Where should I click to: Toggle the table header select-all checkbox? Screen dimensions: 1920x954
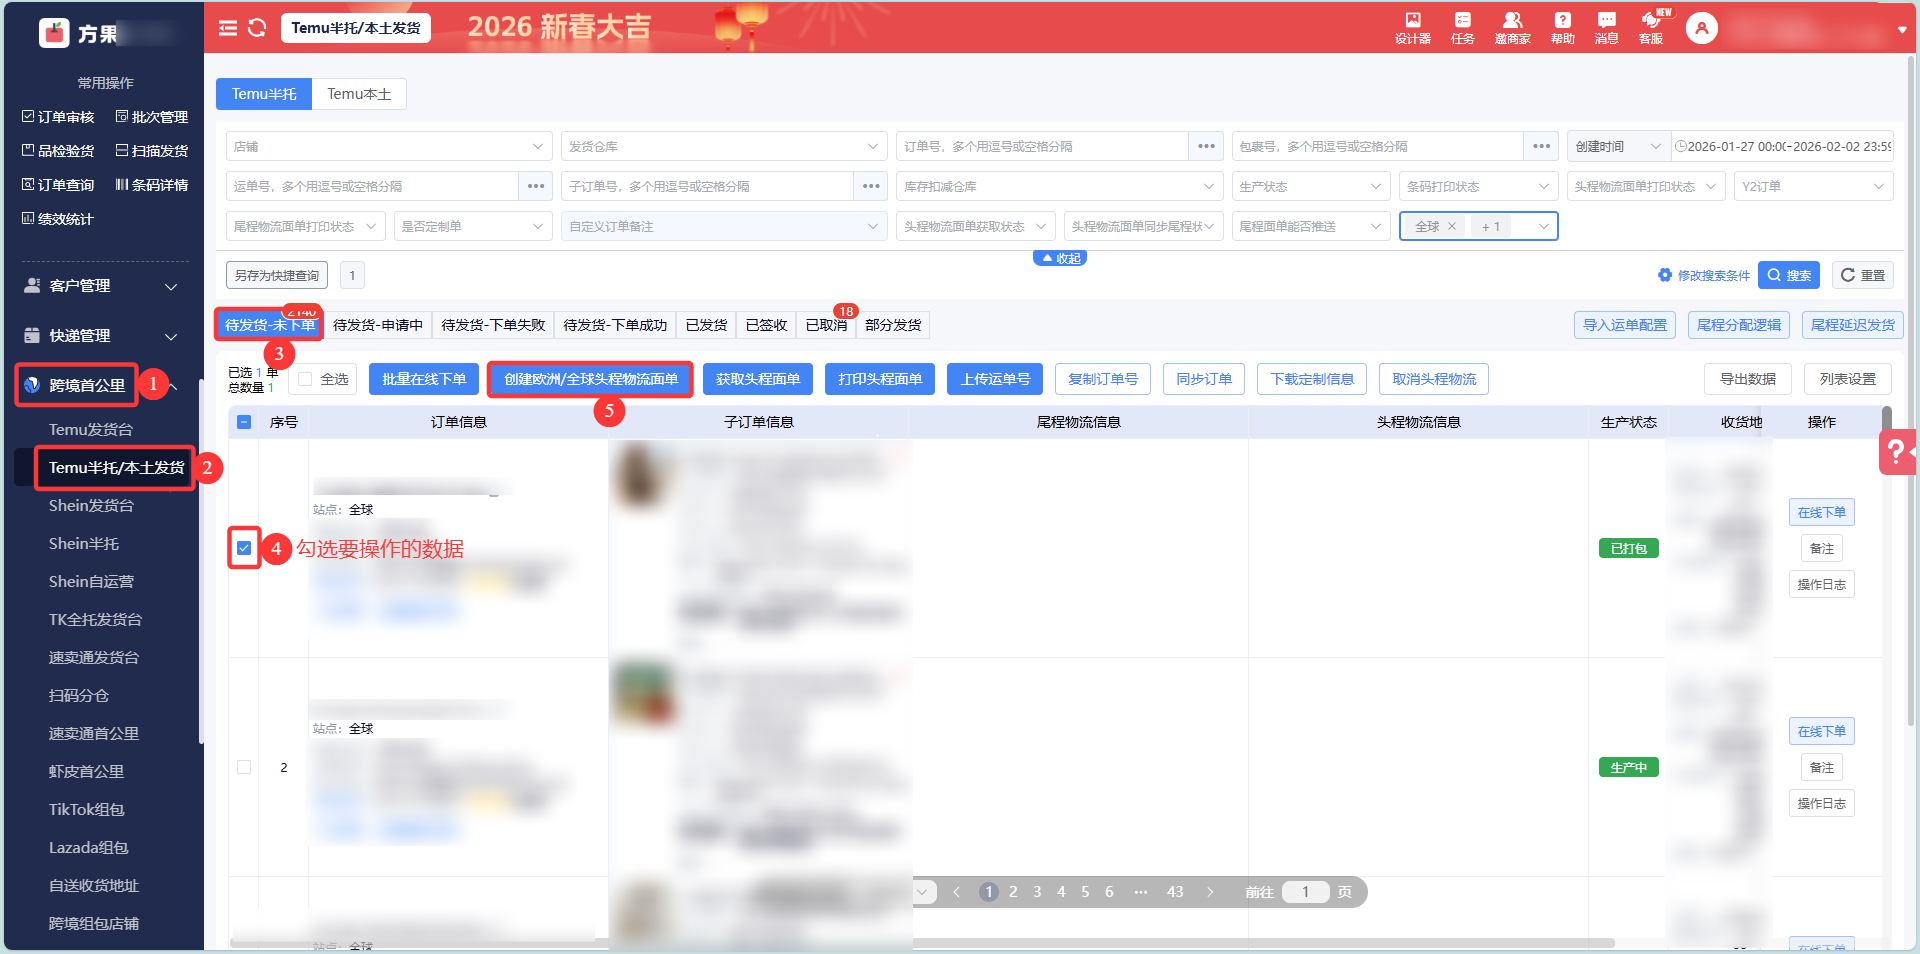[244, 422]
